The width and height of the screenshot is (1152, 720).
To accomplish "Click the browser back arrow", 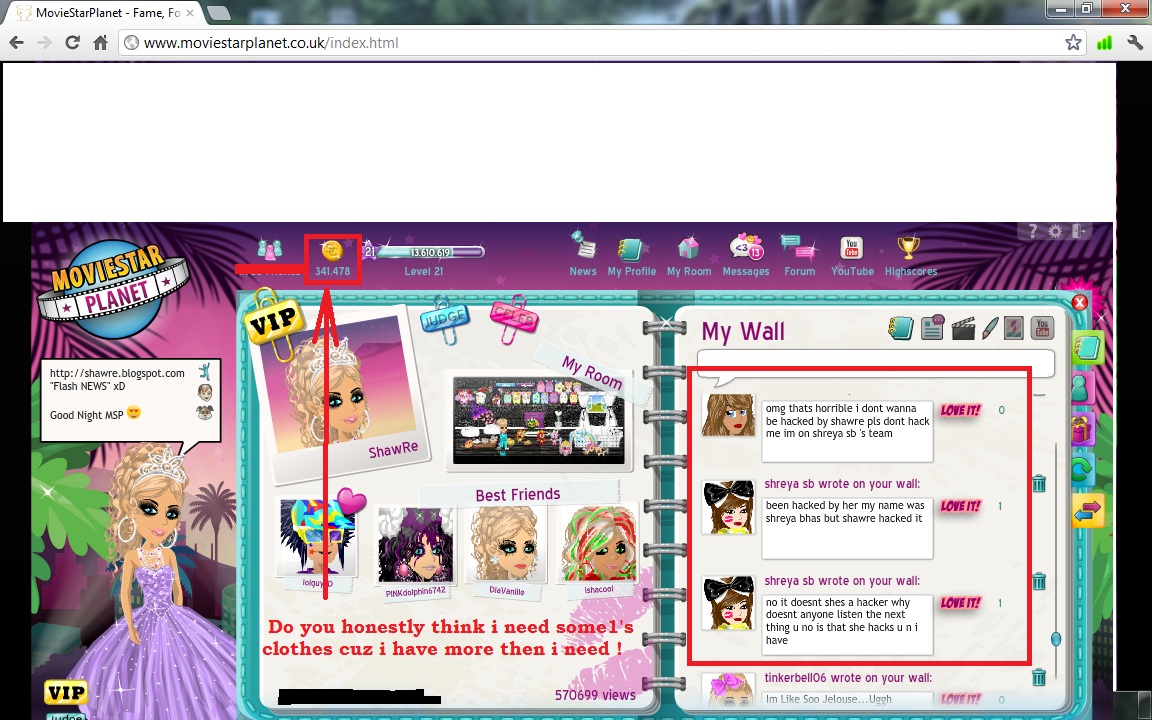I will tap(15, 43).
